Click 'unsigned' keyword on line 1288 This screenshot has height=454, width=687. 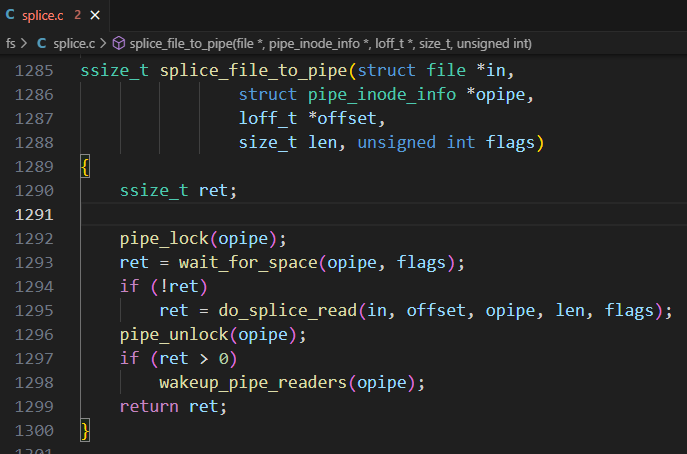coord(397,142)
